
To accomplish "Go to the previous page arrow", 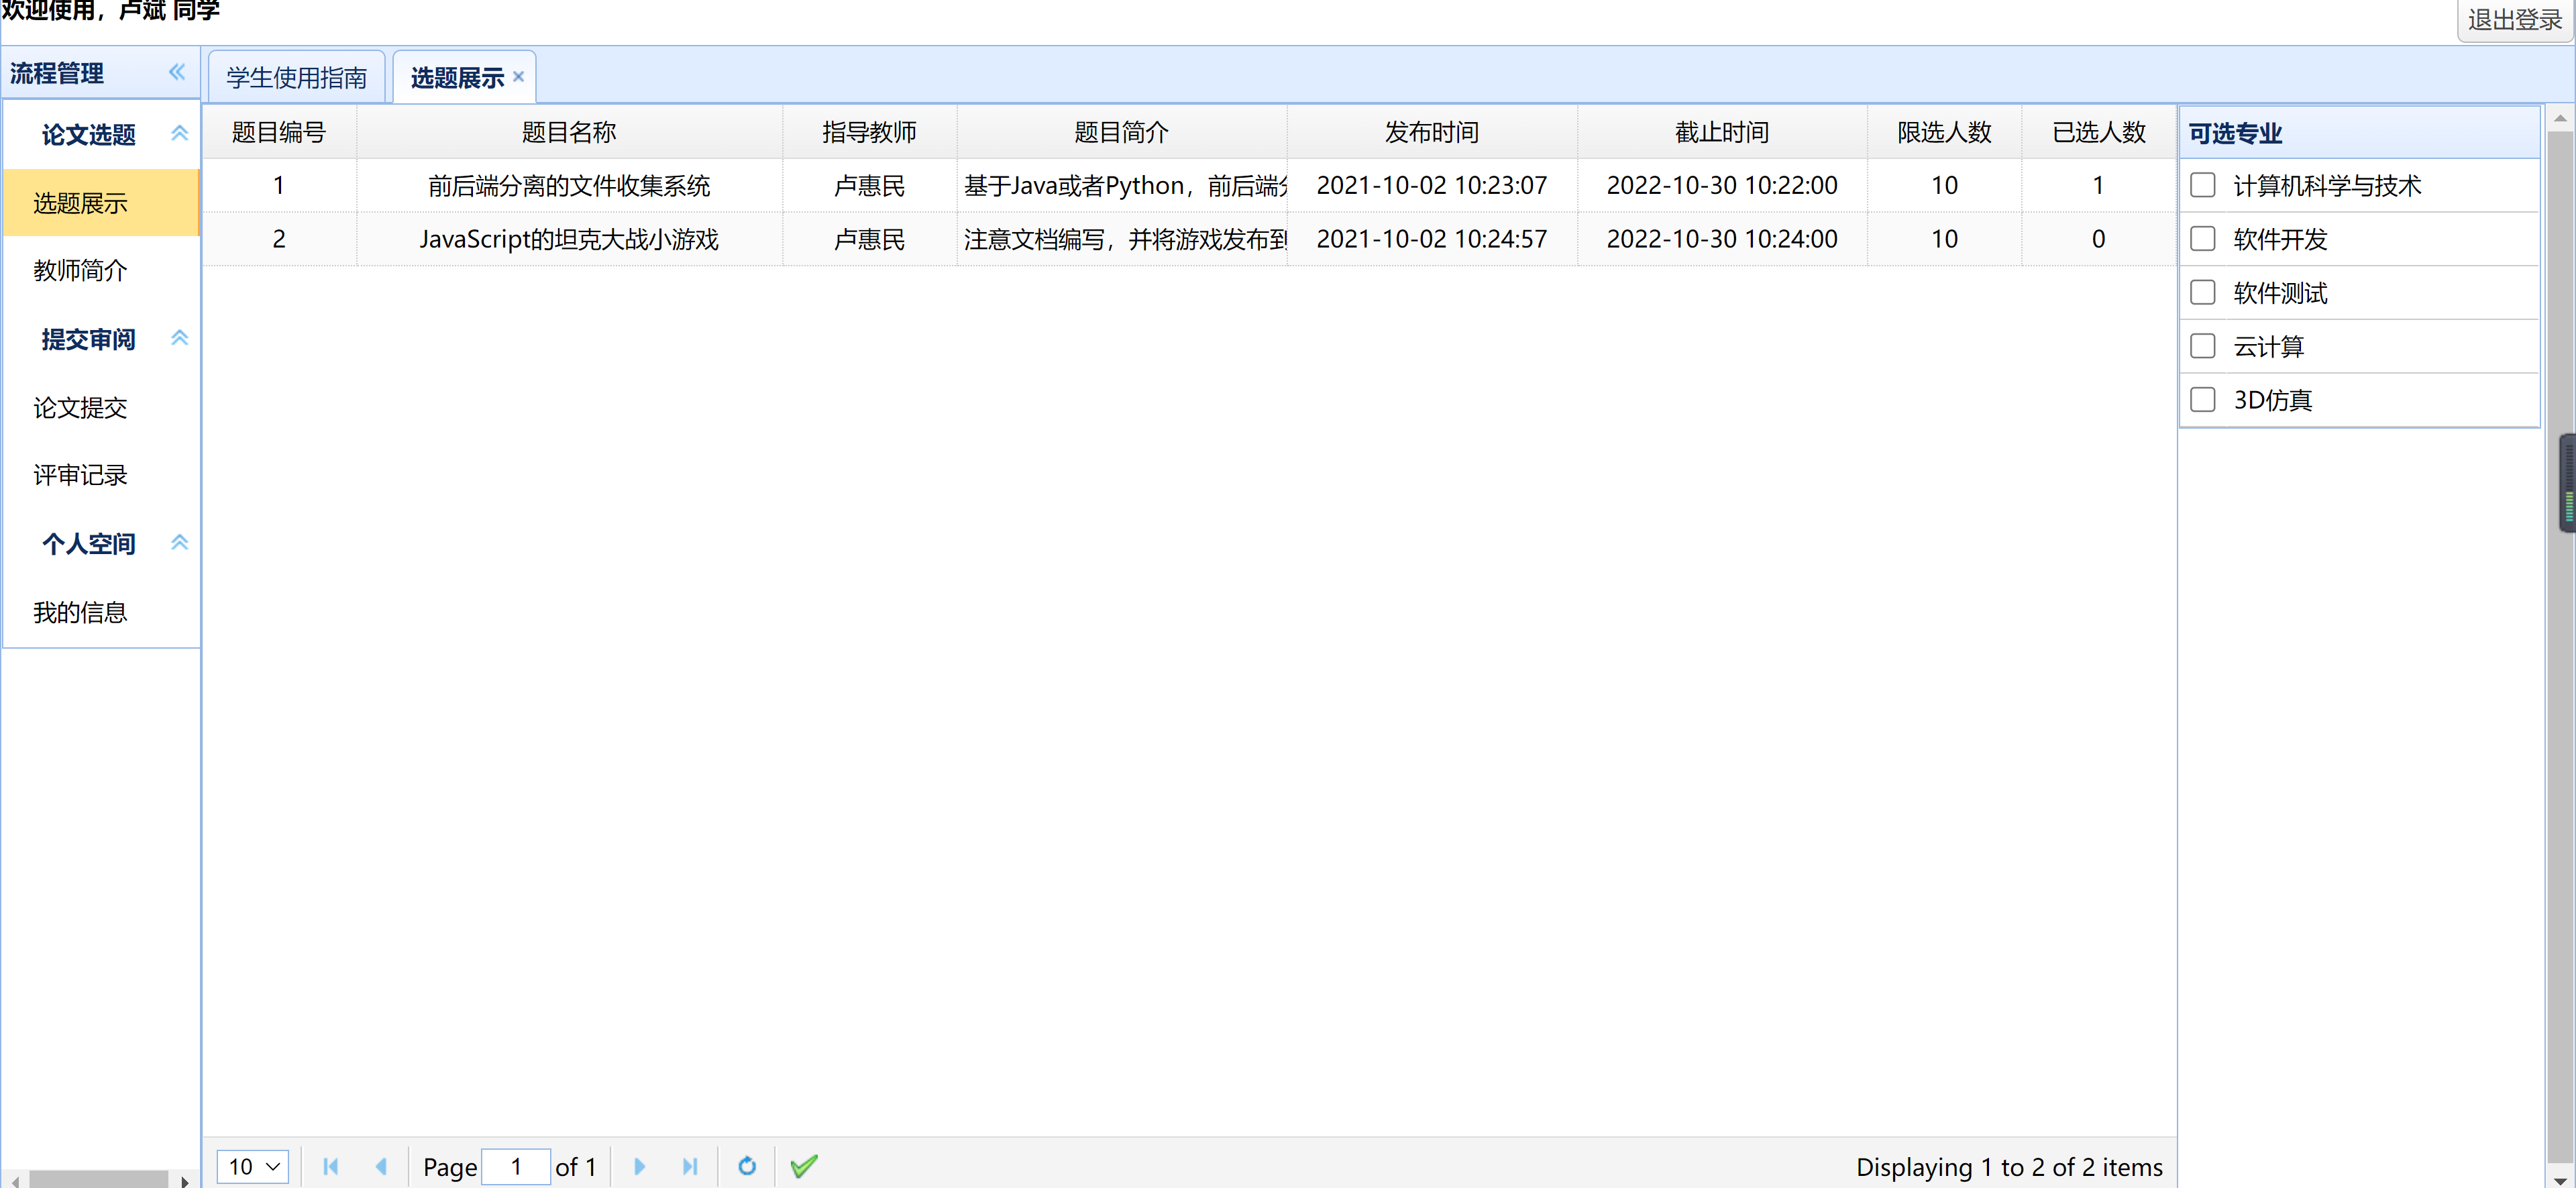I will (x=383, y=1166).
